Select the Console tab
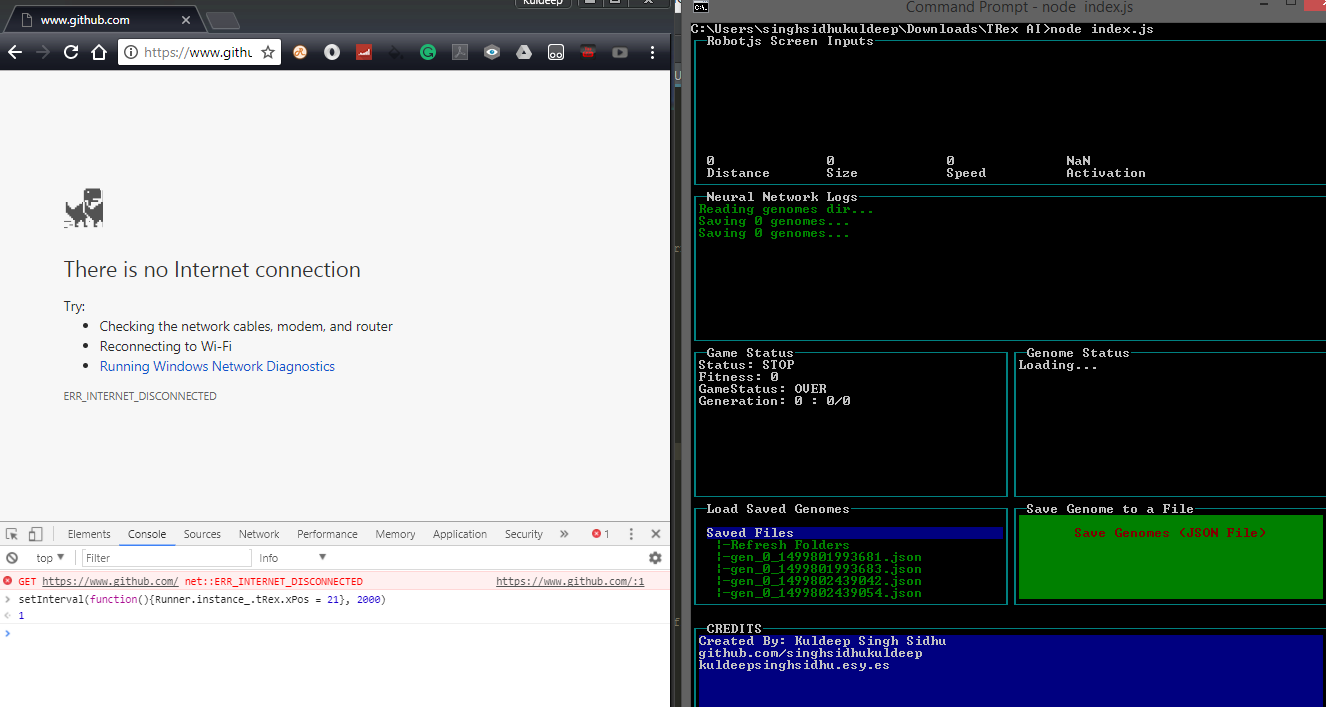This screenshot has height=707, width=1326. pyautogui.click(x=147, y=534)
